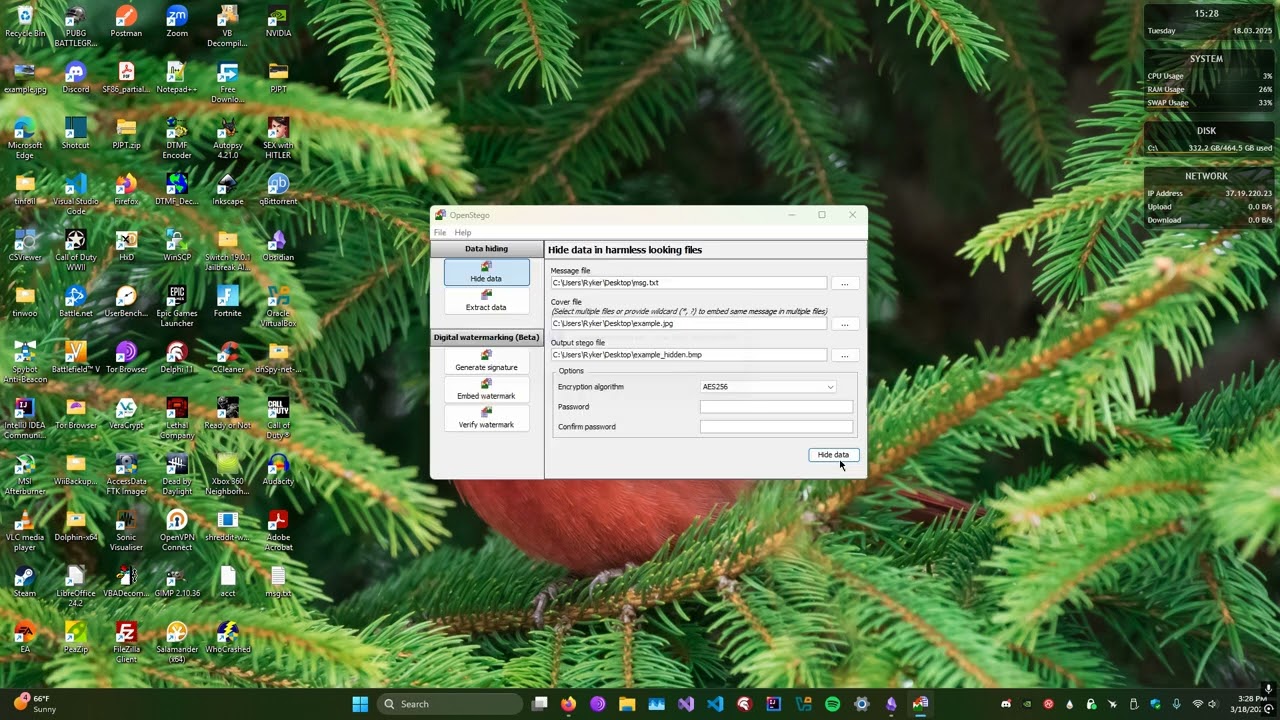Select the PJPT.zip desktop file
Screen dimensions: 1280x720
(x=126, y=134)
